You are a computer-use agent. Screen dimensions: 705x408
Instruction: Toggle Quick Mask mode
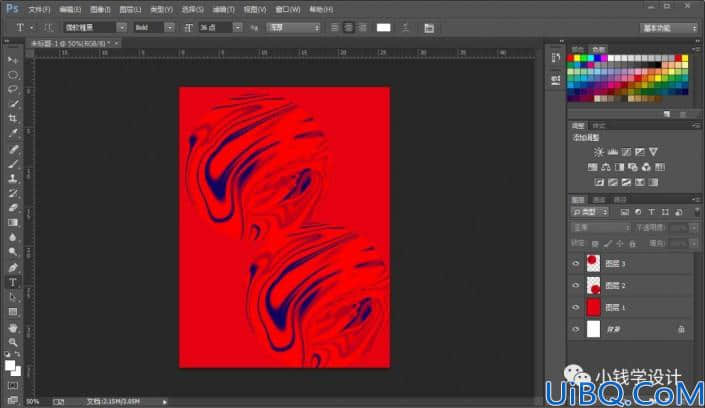click(13, 386)
